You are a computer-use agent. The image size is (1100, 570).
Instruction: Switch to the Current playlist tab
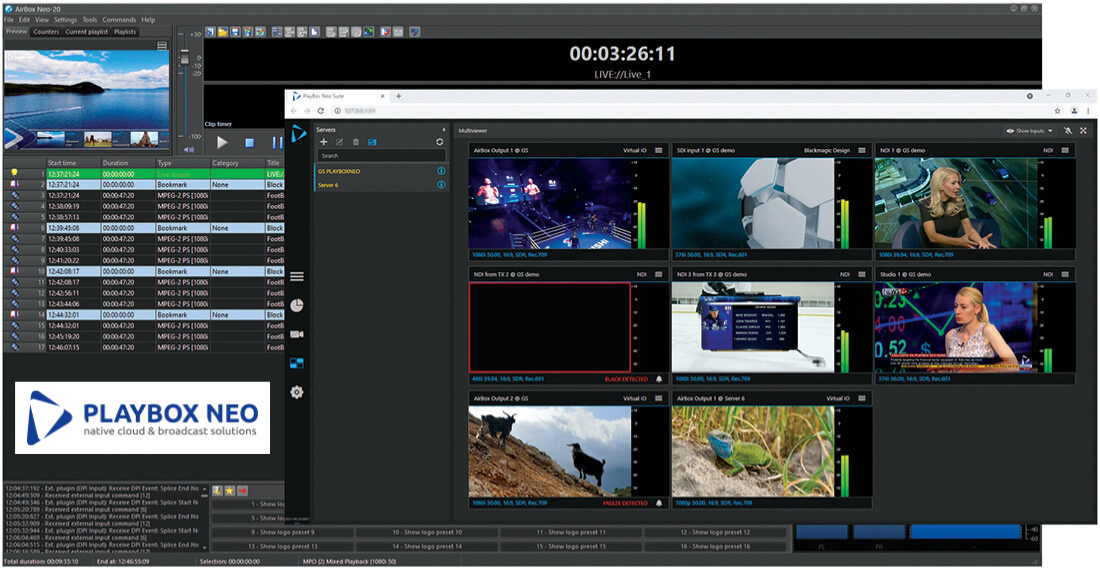coord(87,32)
